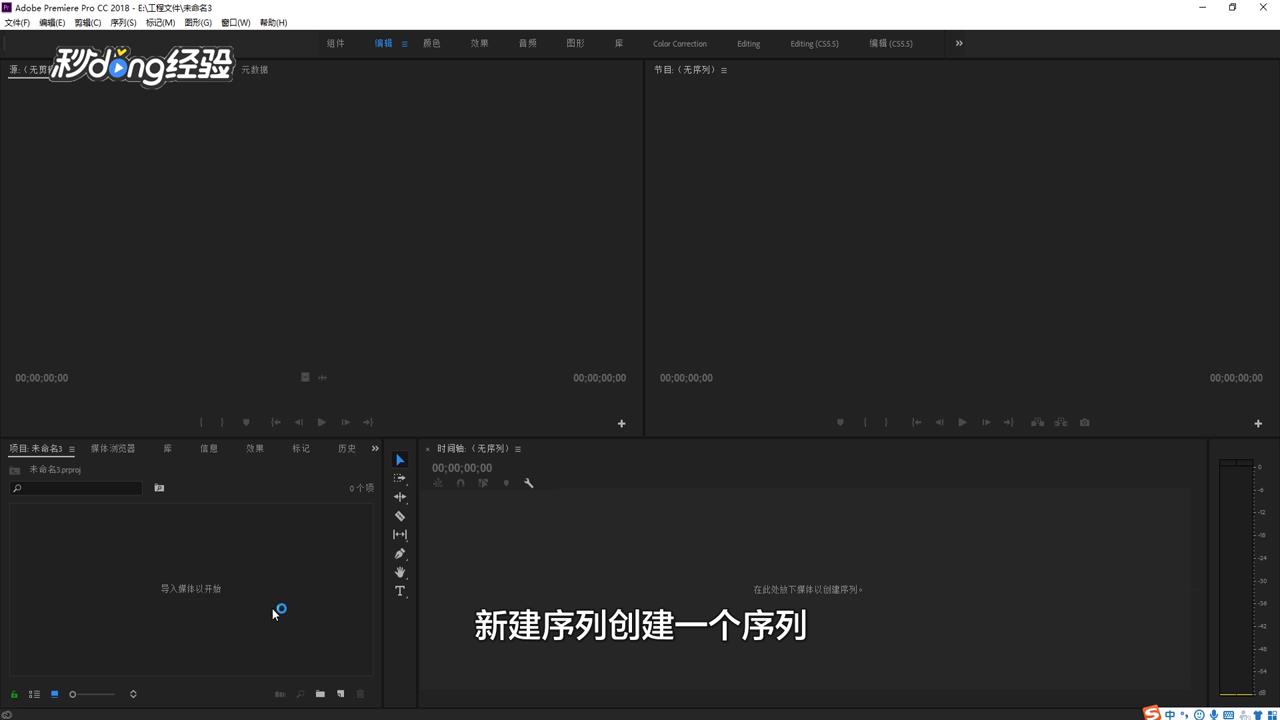This screenshot has height=720, width=1280.
Task: Select the Hand tool
Action: (400, 572)
